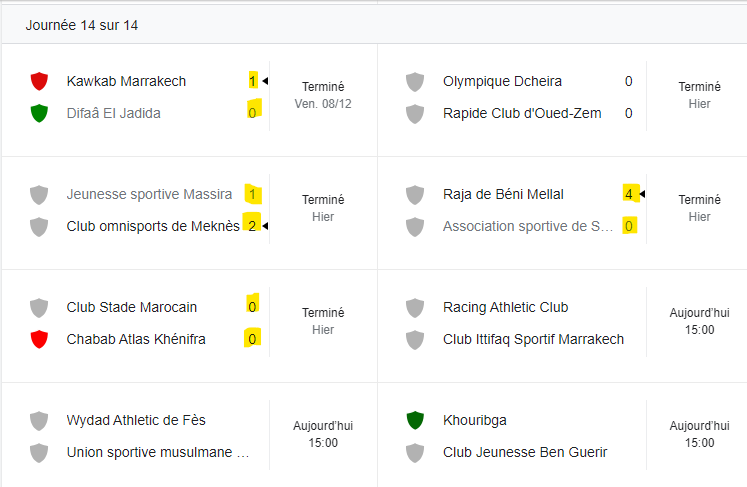
Task: Open Rapide Club d'Oued-Zem team link
Action: [522, 113]
